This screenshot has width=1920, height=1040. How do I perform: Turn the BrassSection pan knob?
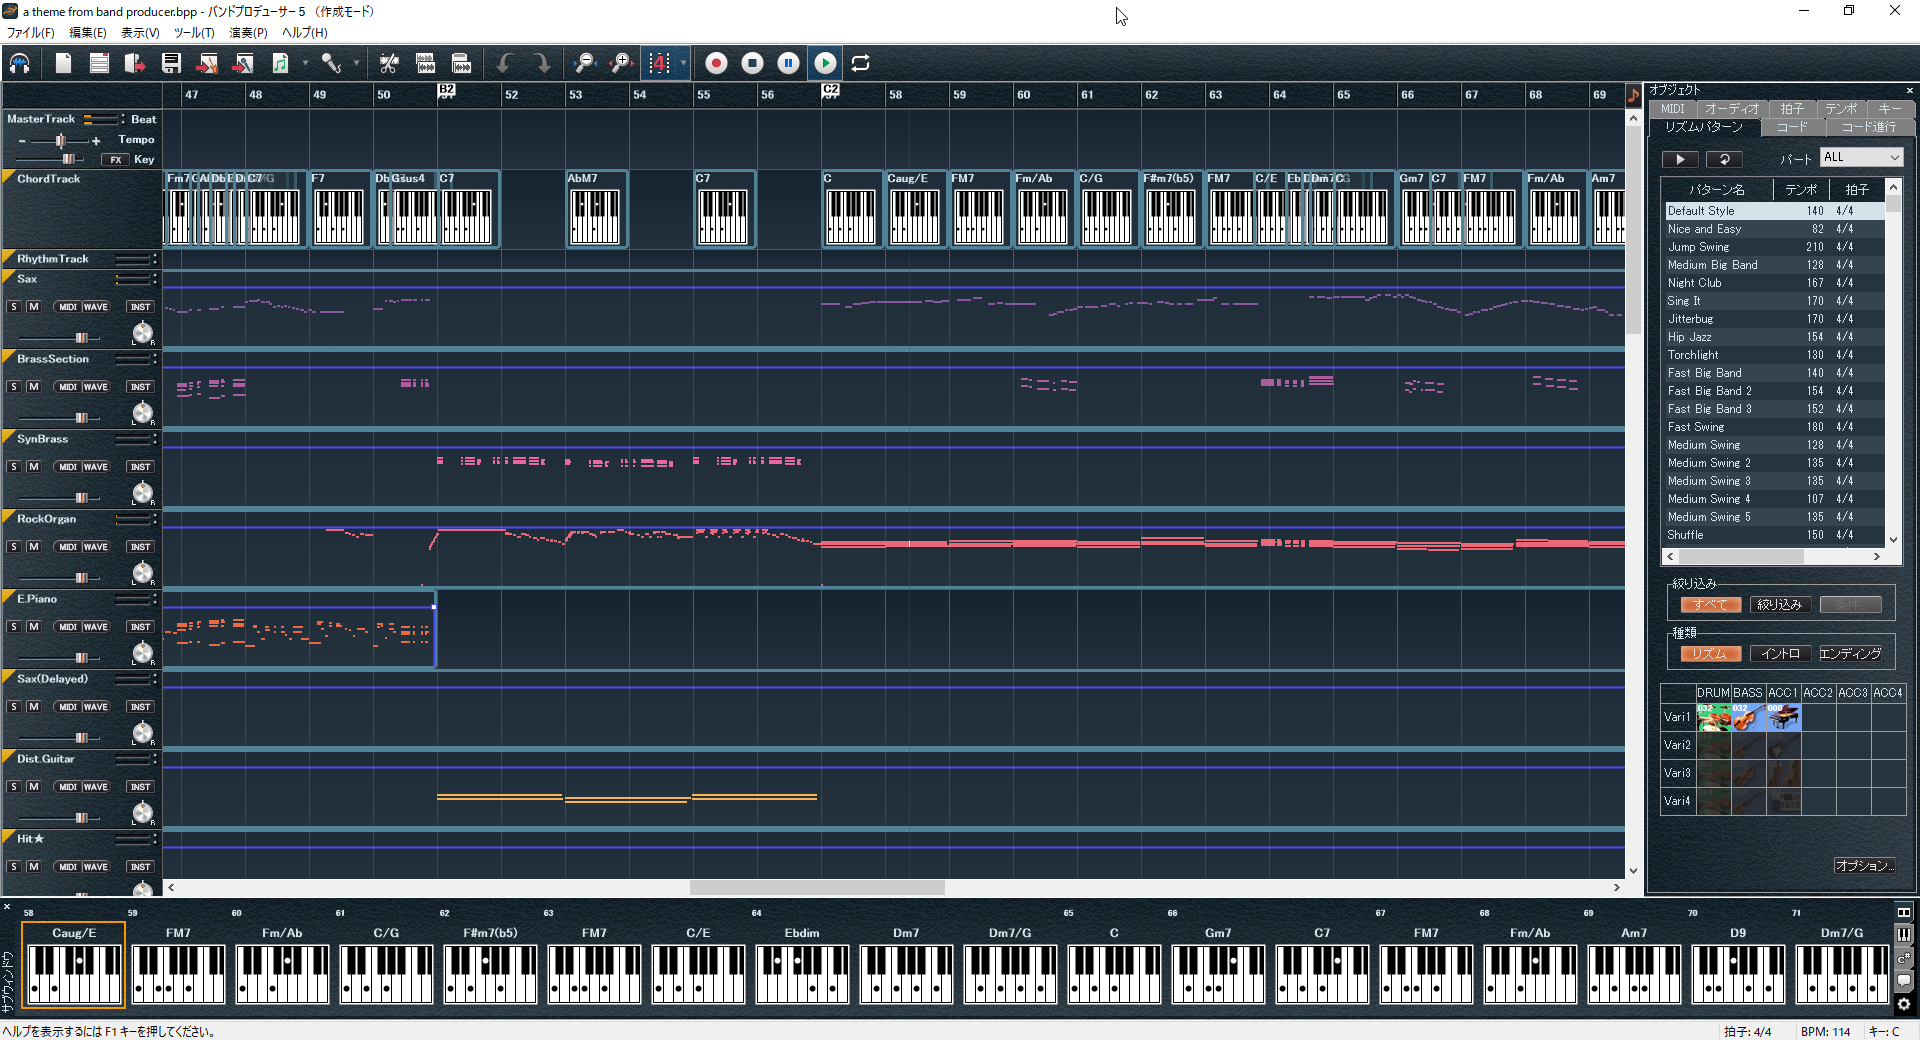[x=143, y=412]
